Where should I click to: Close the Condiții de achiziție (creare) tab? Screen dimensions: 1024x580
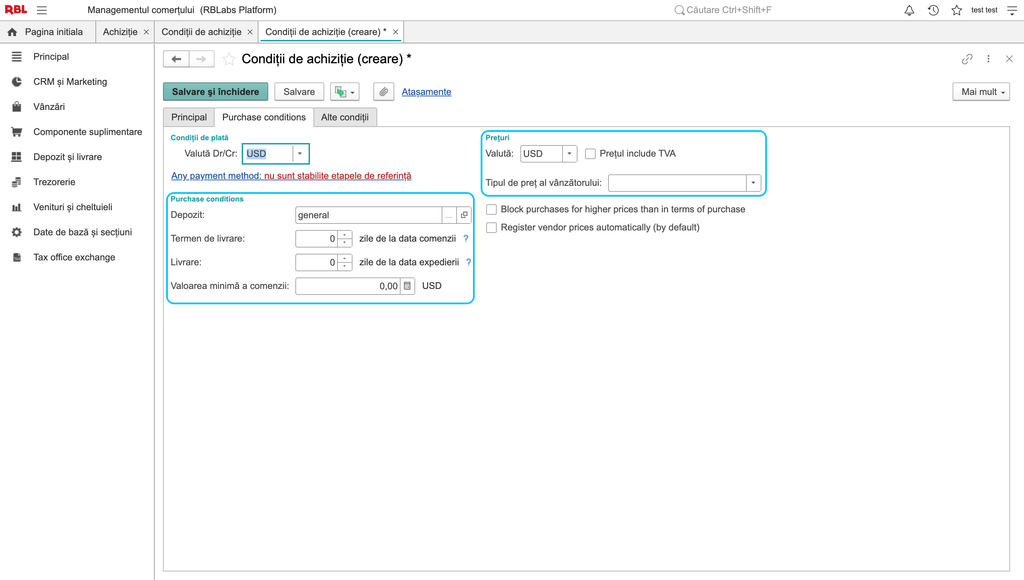coord(395,32)
